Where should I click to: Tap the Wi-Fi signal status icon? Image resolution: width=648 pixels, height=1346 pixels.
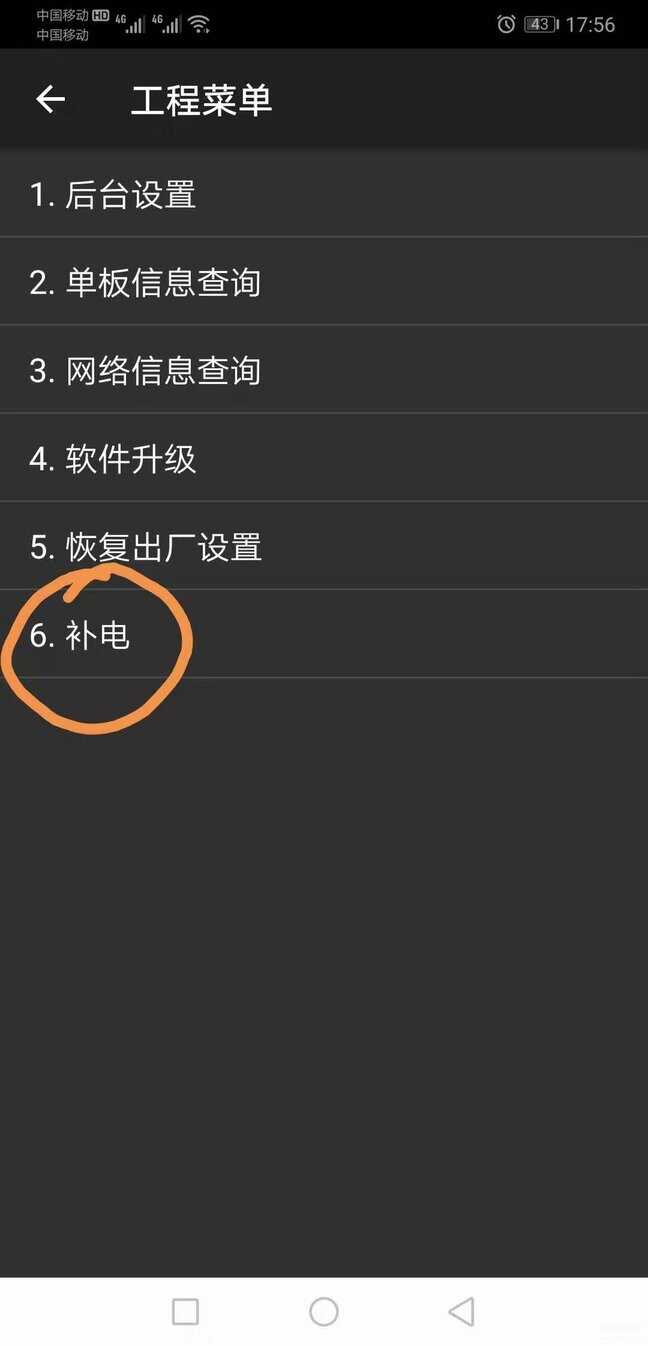coord(199,24)
